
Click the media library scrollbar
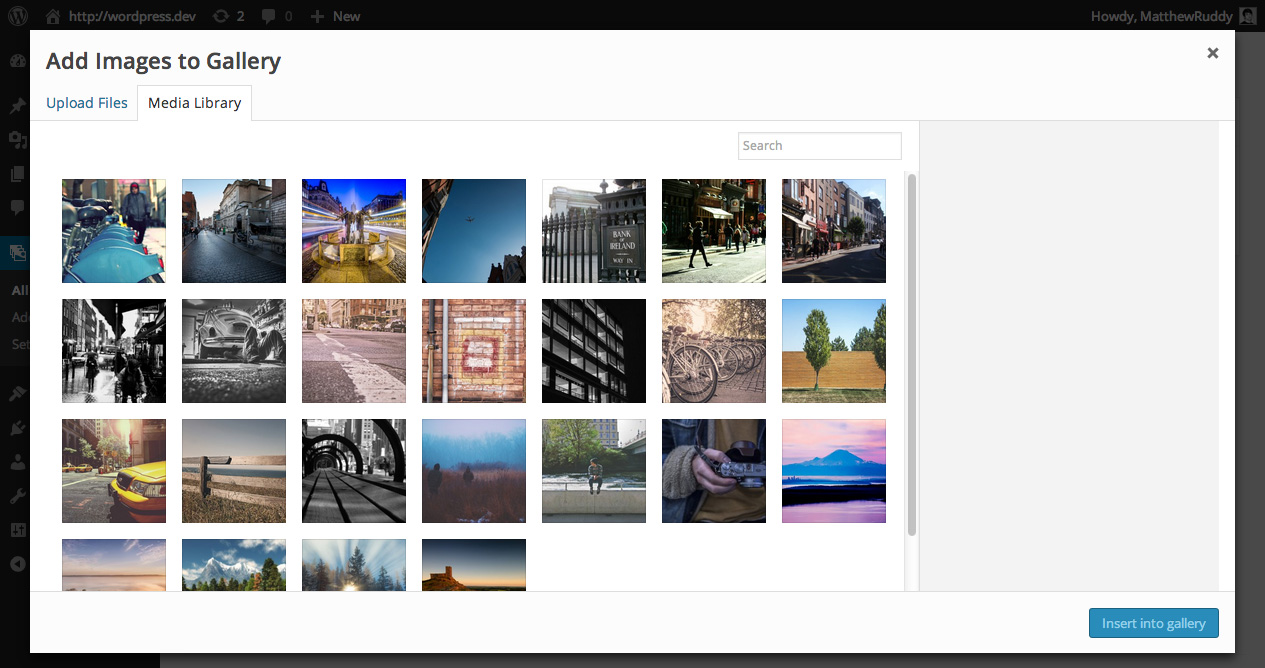tap(911, 355)
